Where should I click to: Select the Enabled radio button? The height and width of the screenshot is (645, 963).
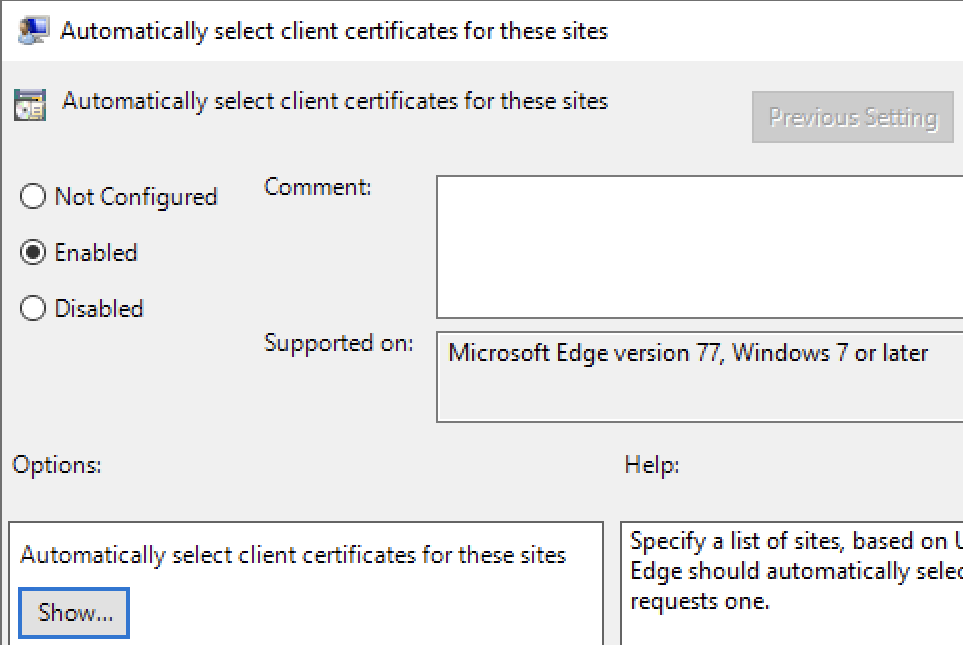click(33, 252)
